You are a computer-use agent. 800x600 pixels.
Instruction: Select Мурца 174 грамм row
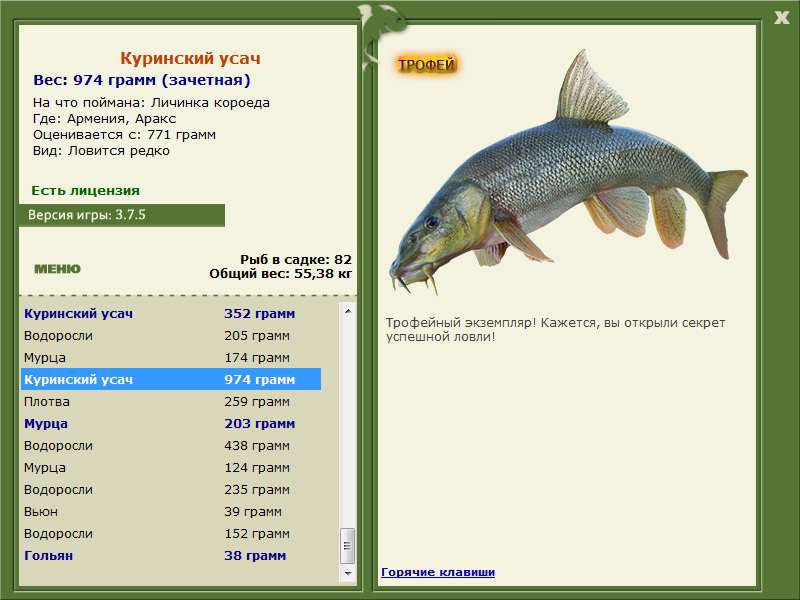pyautogui.click(x=170, y=358)
